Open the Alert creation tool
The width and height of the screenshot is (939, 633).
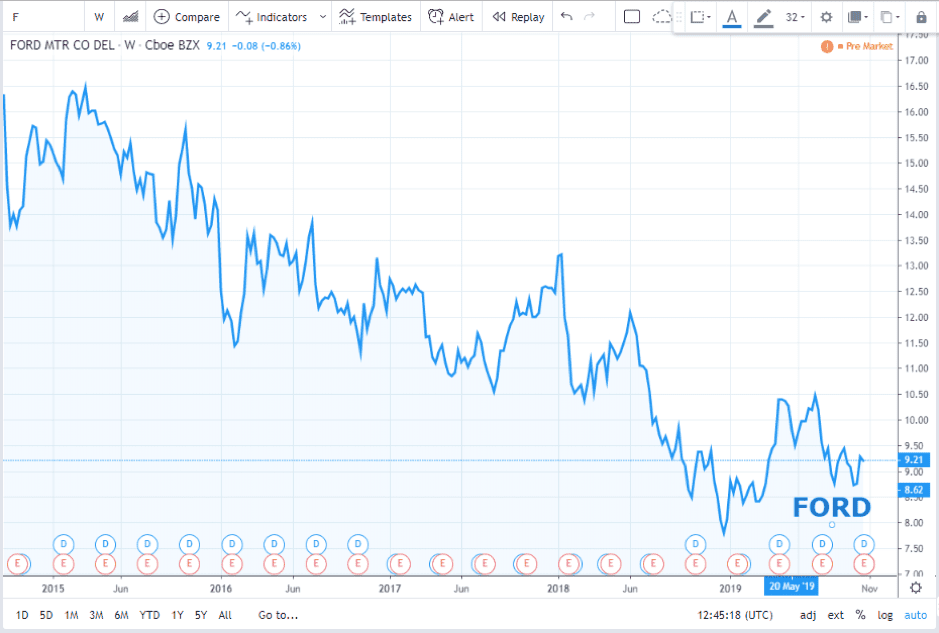(x=451, y=17)
